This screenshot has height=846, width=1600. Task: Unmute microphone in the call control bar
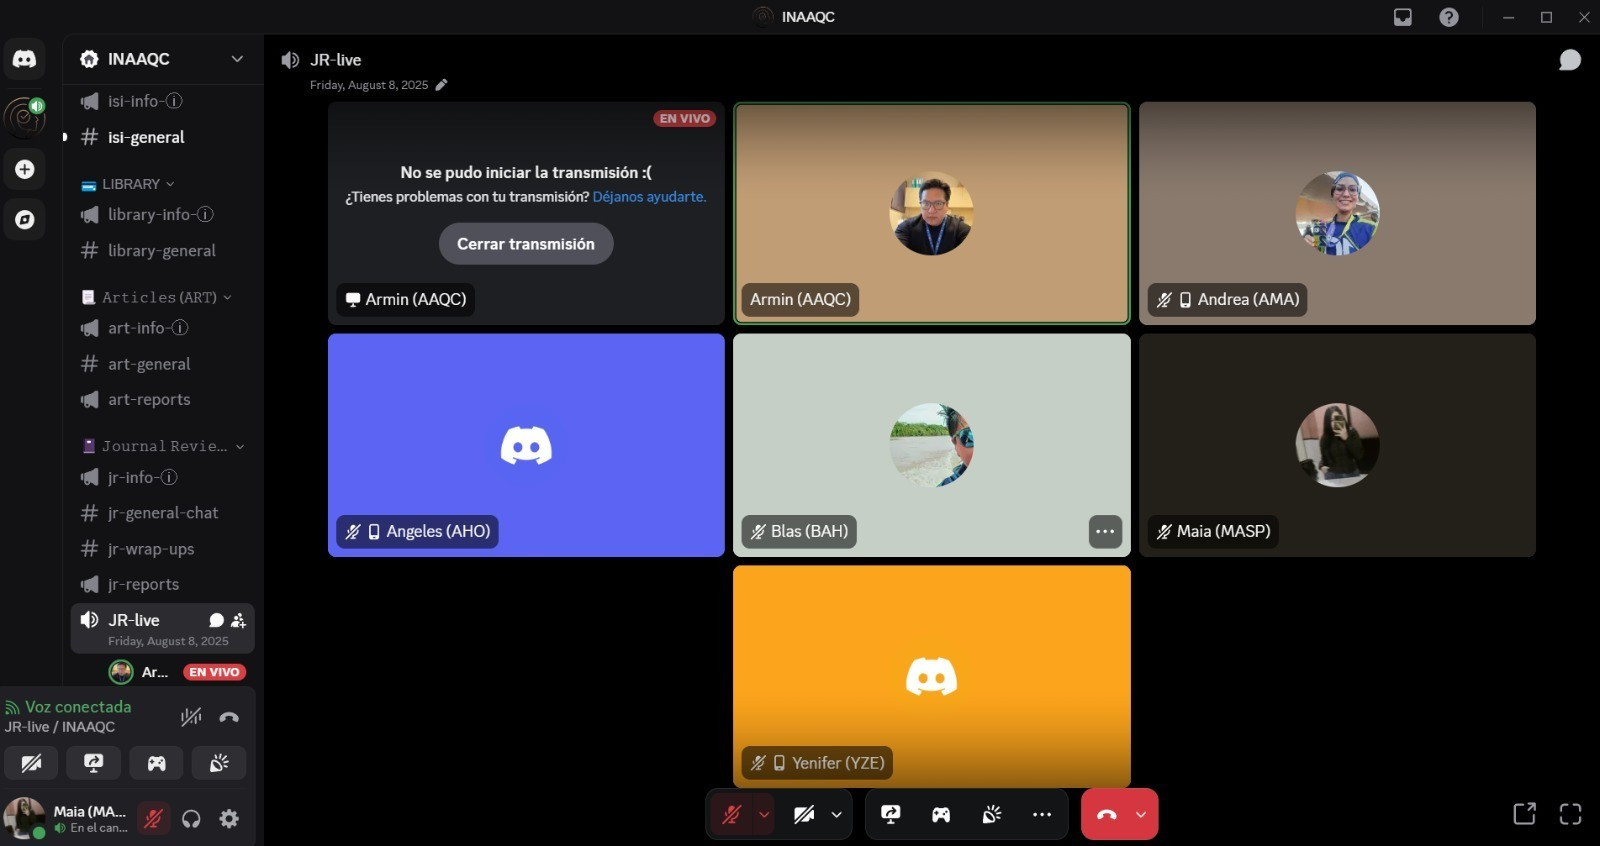(x=731, y=814)
